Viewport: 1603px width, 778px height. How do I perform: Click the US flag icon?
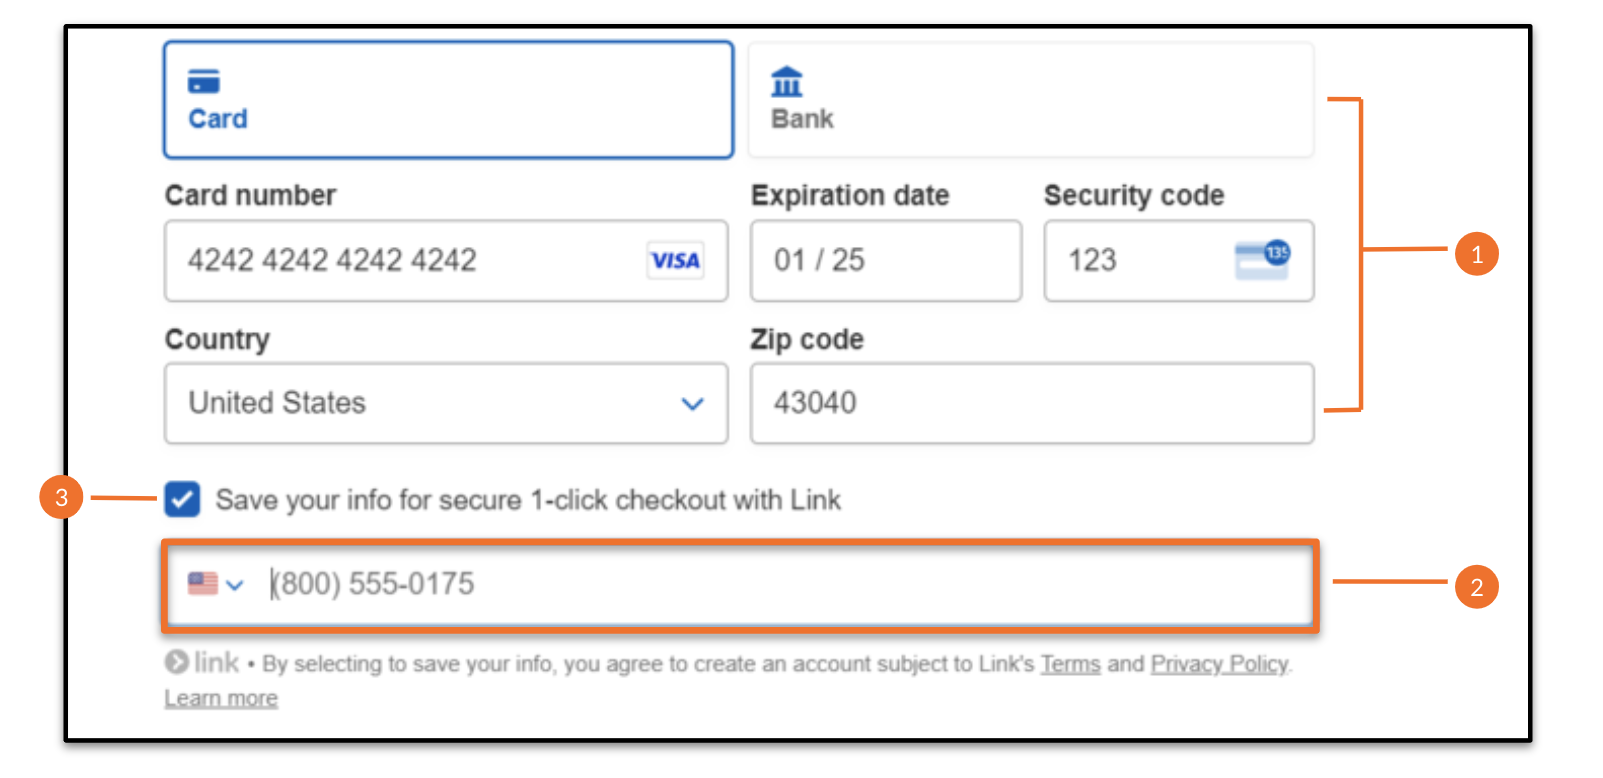[203, 583]
